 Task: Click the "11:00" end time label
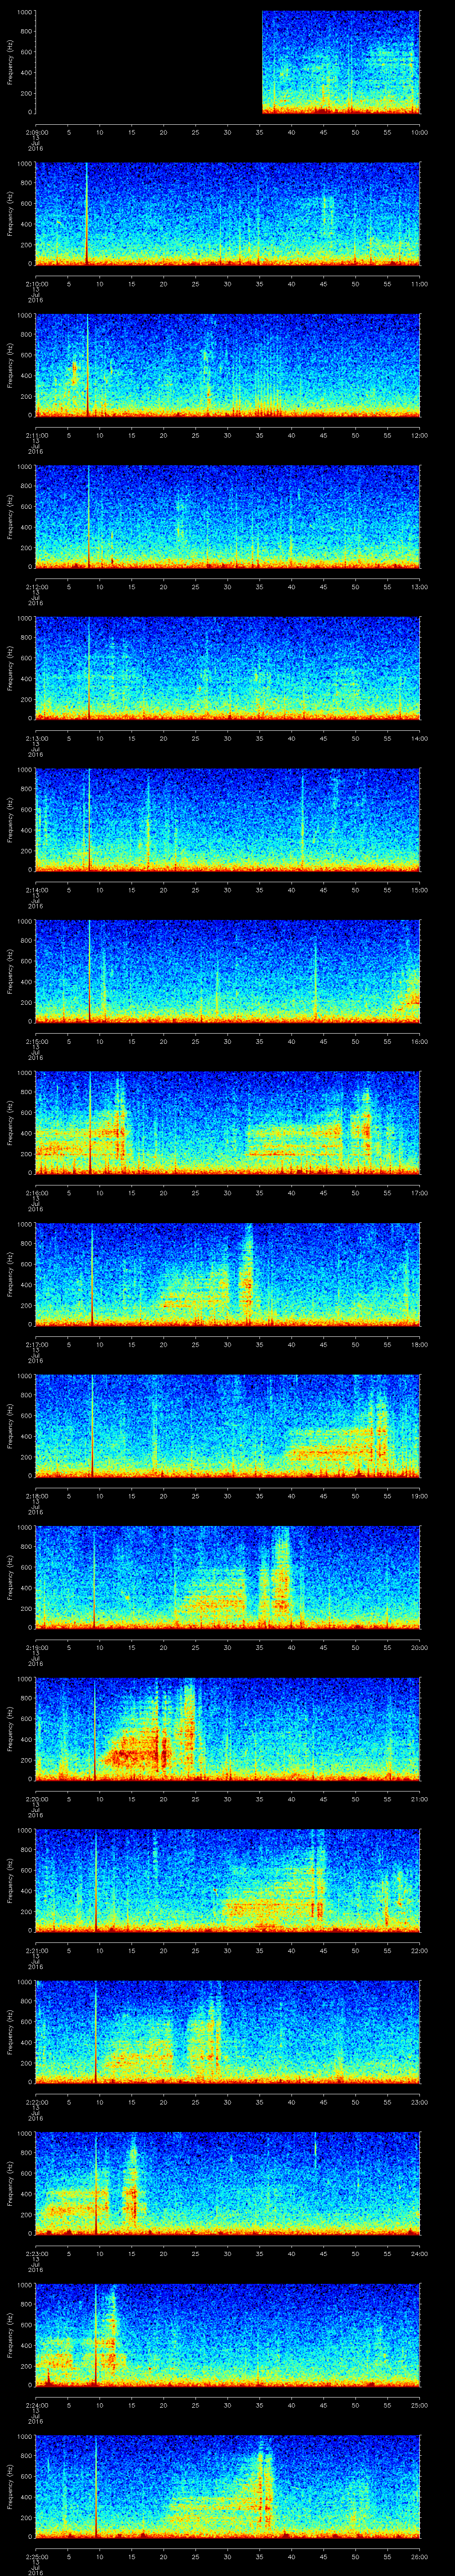pos(419,284)
